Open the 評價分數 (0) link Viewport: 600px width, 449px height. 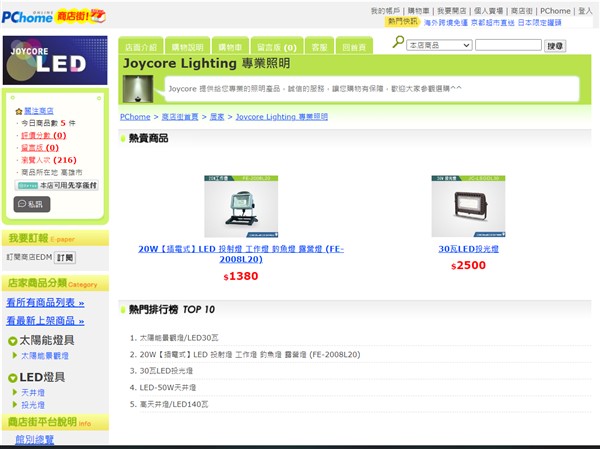click(x=44, y=136)
